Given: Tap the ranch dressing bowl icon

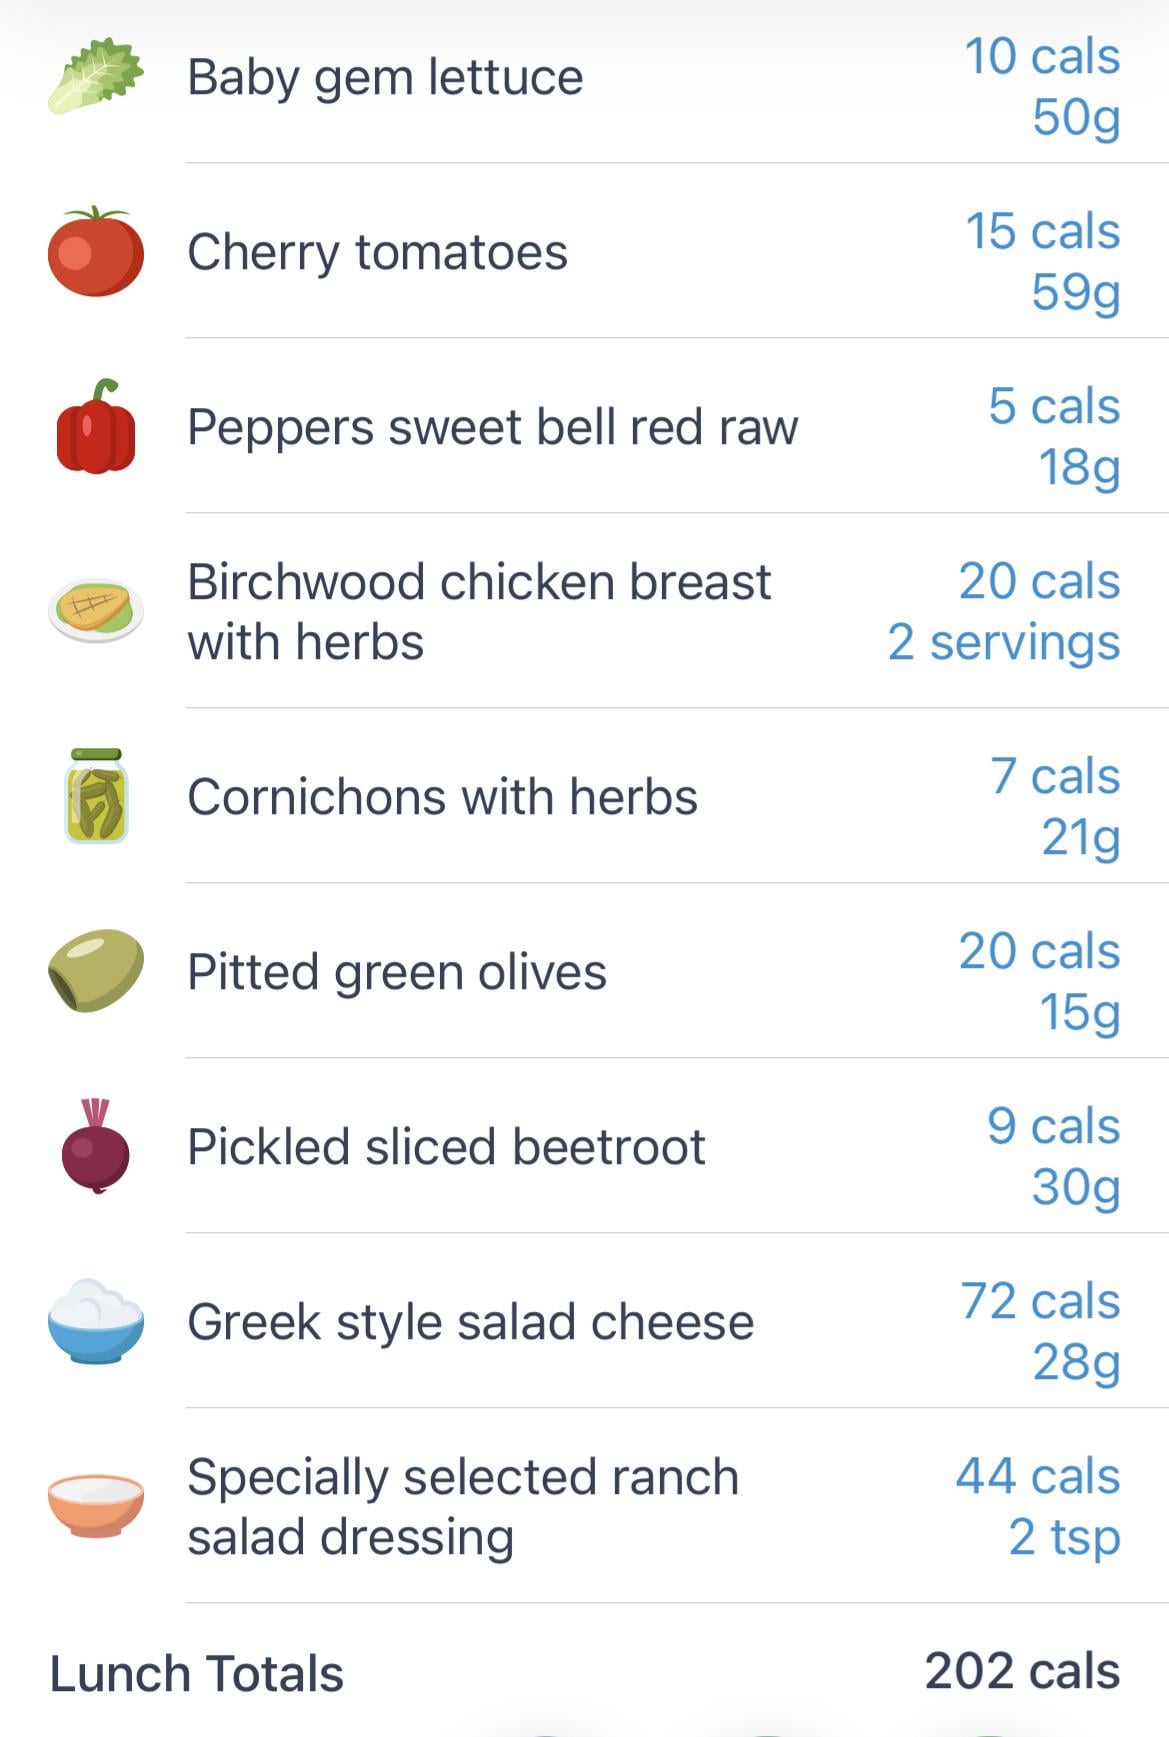Looking at the screenshot, I should [x=95, y=1505].
